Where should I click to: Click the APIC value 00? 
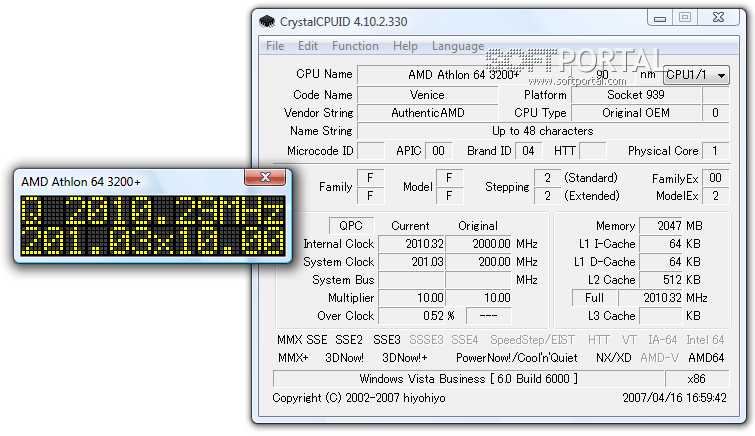point(438,151)
